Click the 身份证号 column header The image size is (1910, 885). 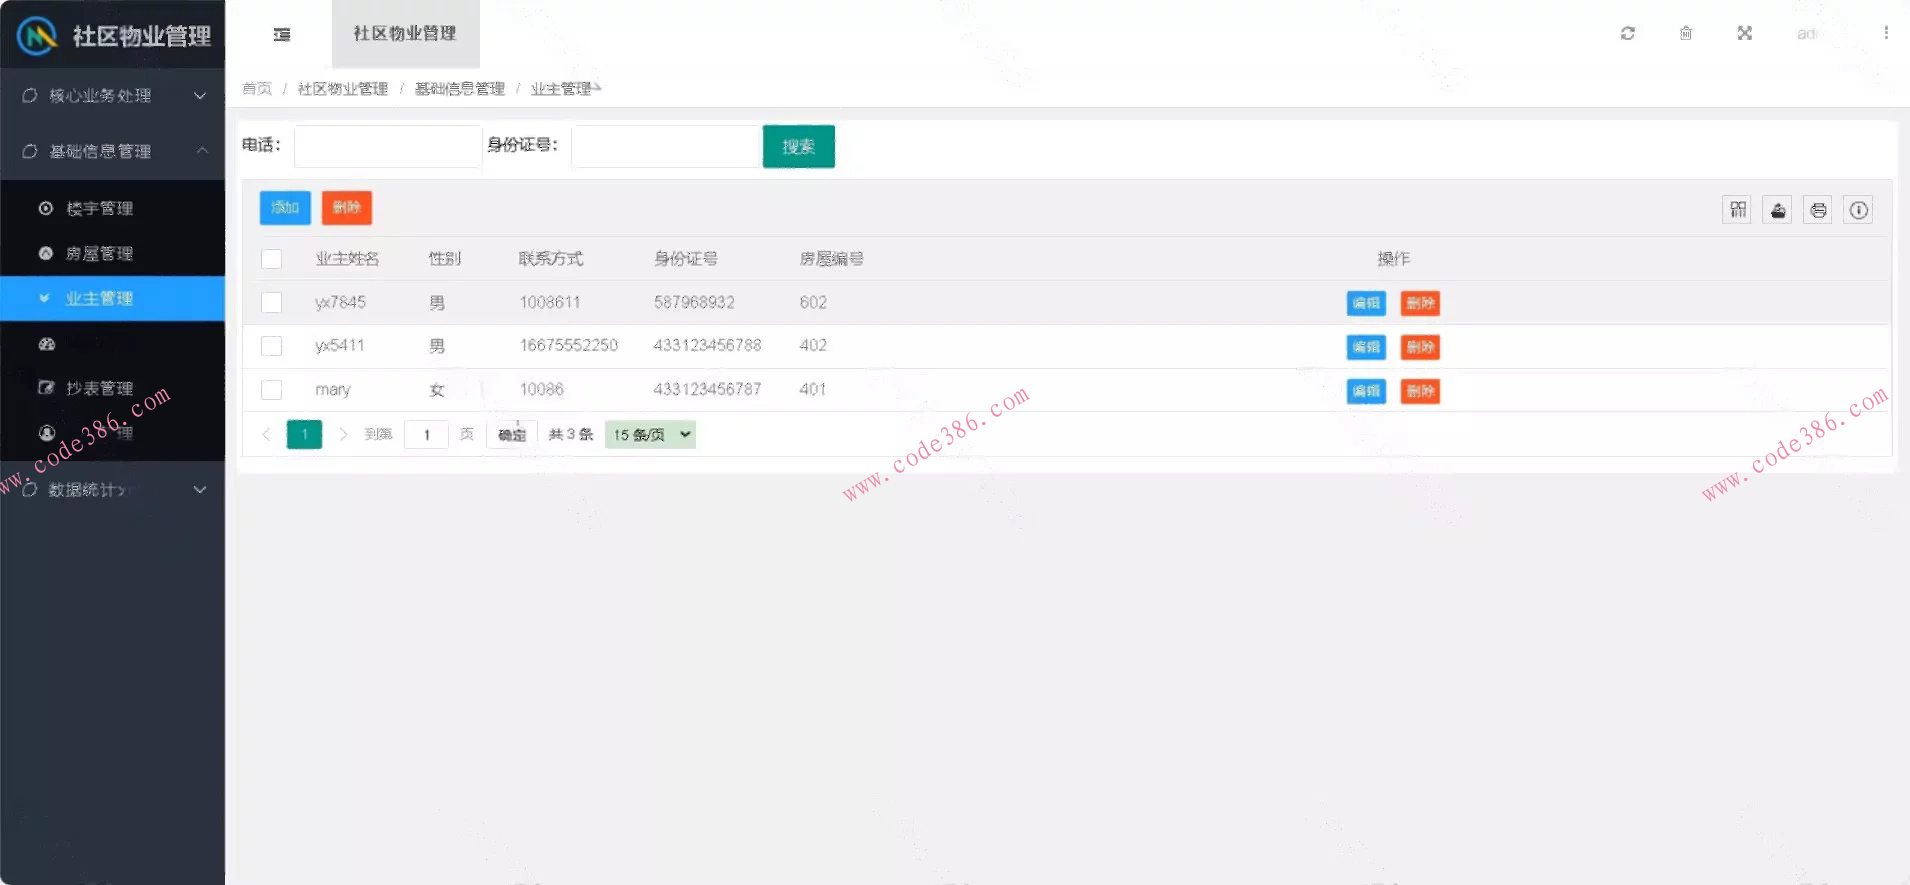click(x=686, y=259)
